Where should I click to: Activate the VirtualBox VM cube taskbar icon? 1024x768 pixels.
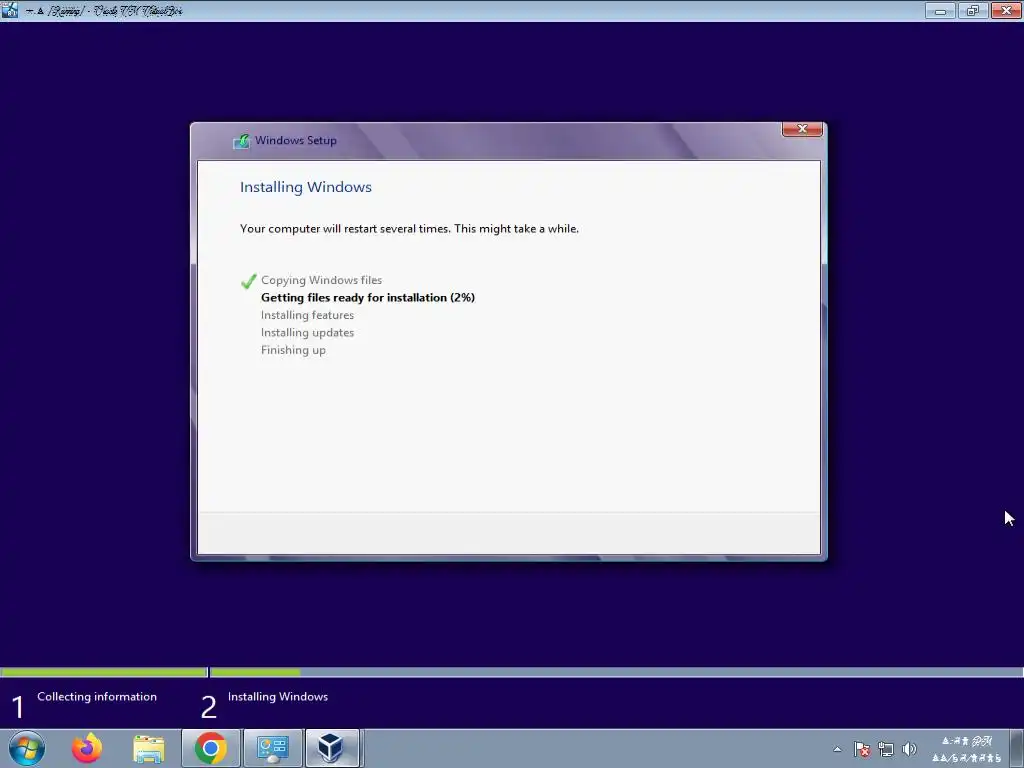[331, 748]
